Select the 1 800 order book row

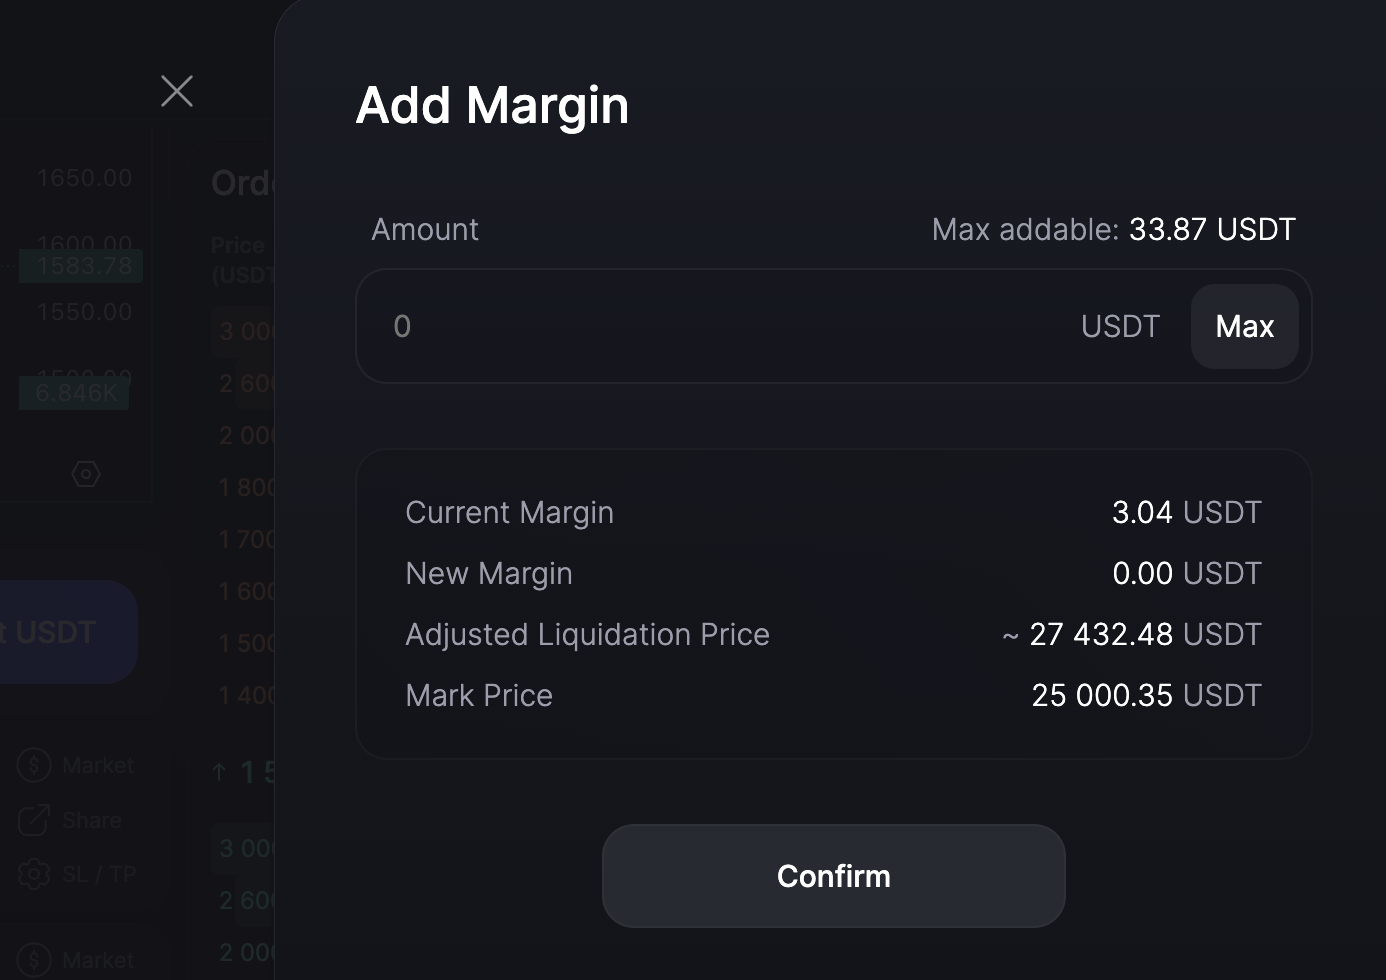246,487
